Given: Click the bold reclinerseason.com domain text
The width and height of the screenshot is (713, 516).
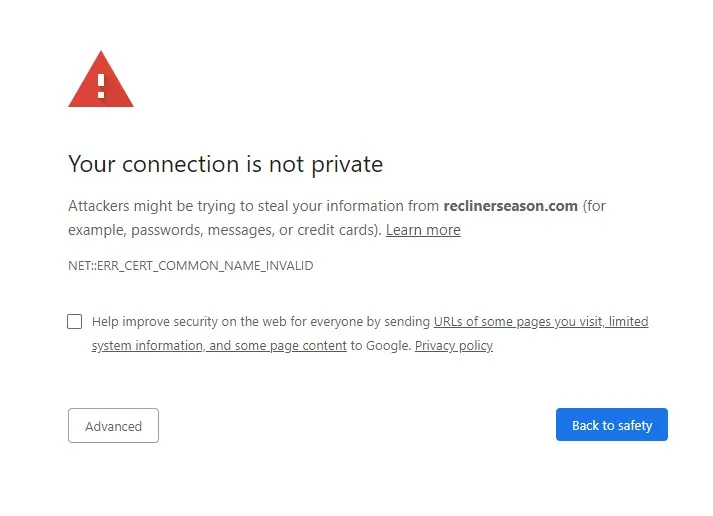Looking at the screenshot, I should click(x=510, y=206).
